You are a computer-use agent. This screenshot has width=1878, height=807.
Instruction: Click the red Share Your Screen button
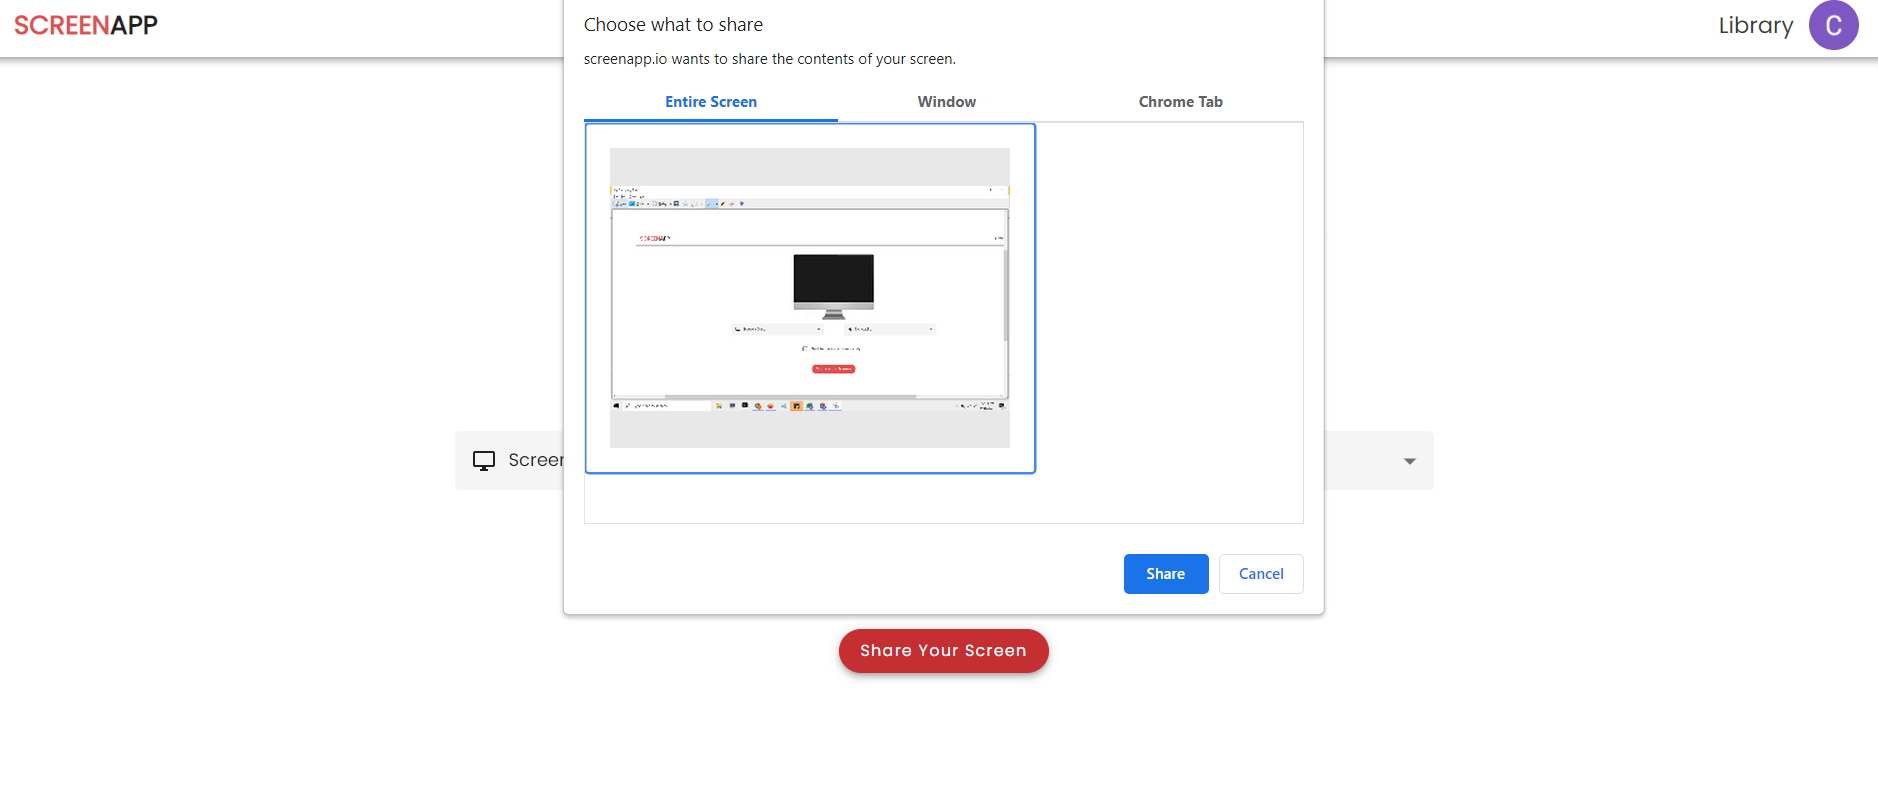point(943,651)
